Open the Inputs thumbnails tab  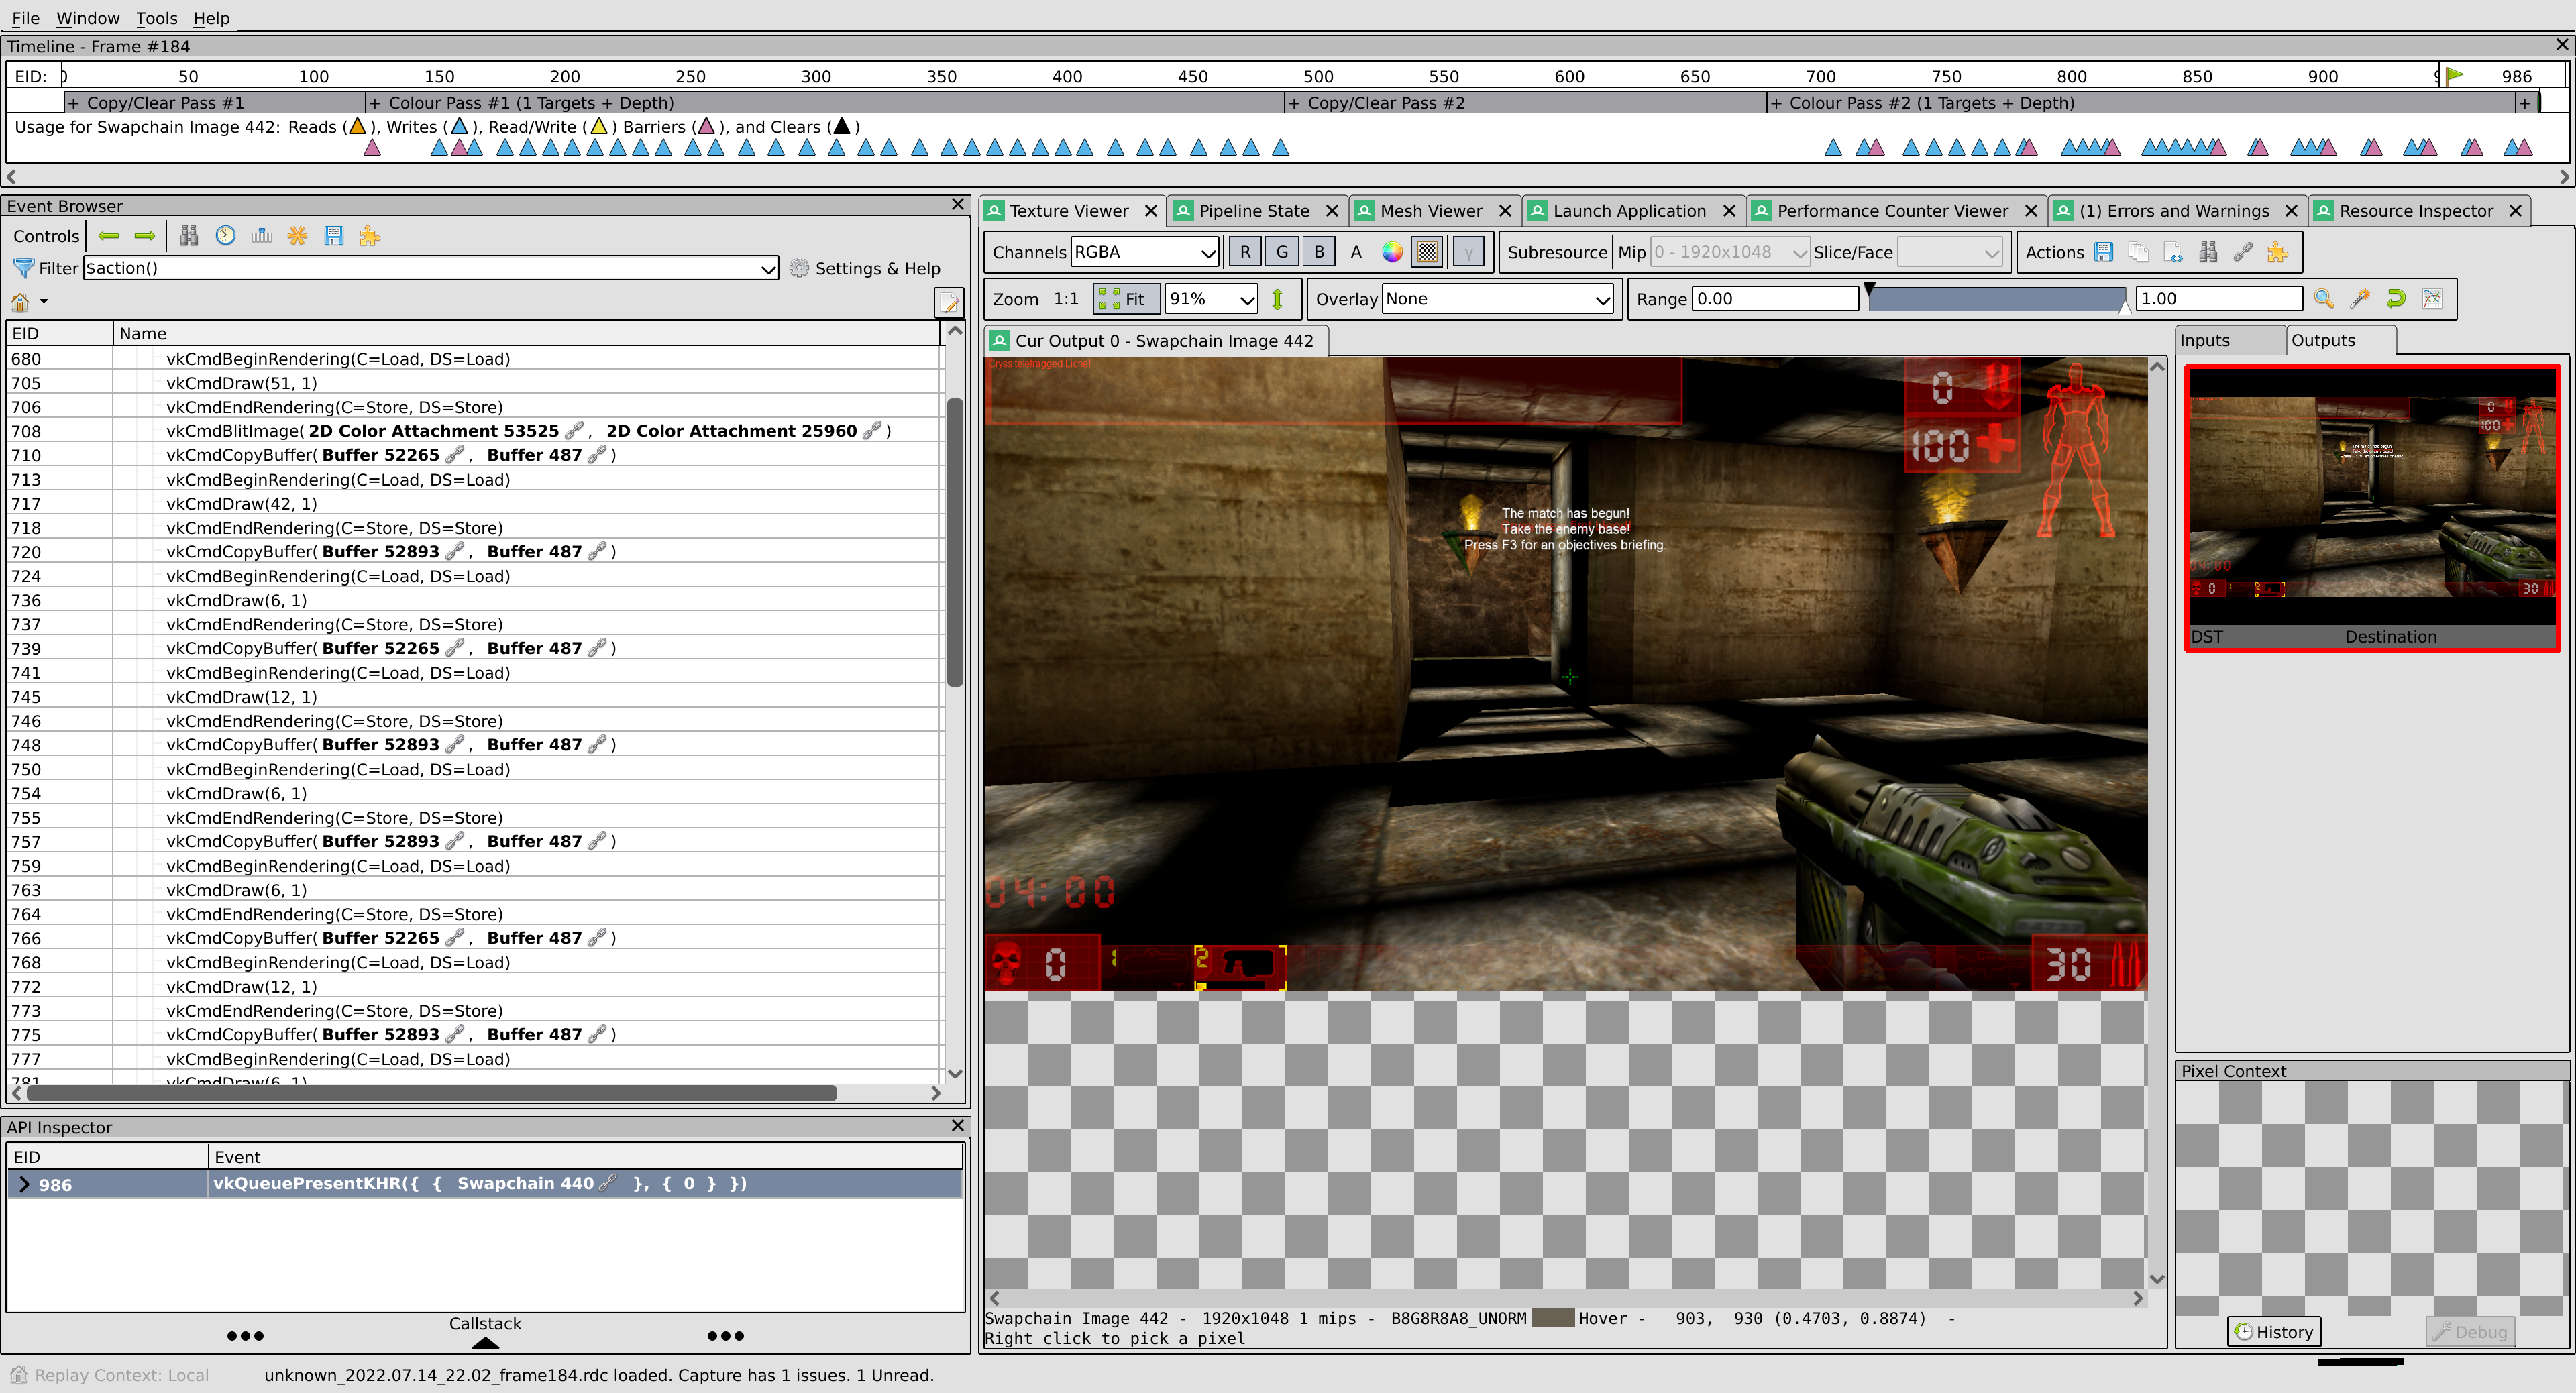click(x=2229, y=340)
